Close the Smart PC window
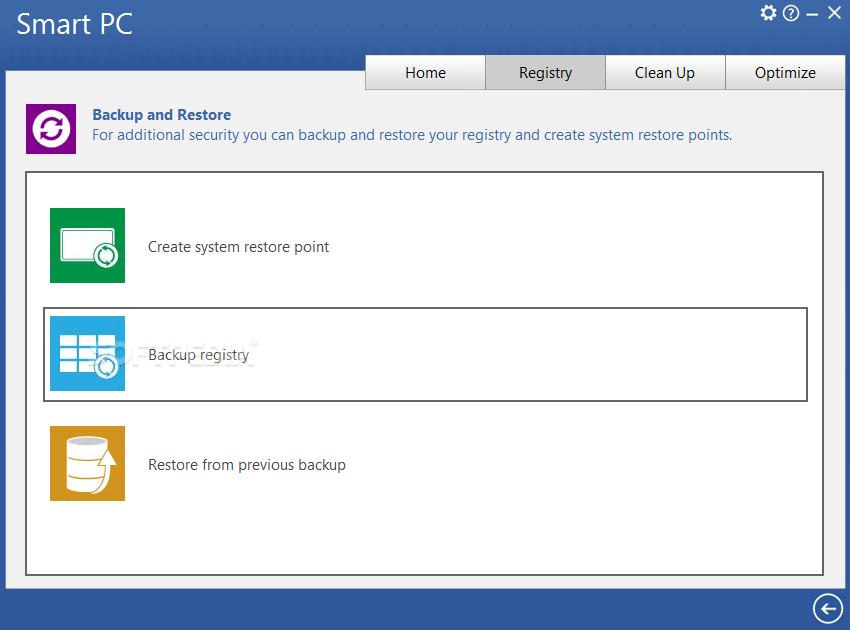The width and height of the screenshot is (850, 630). pyautogui.click(x=834, y=12)
